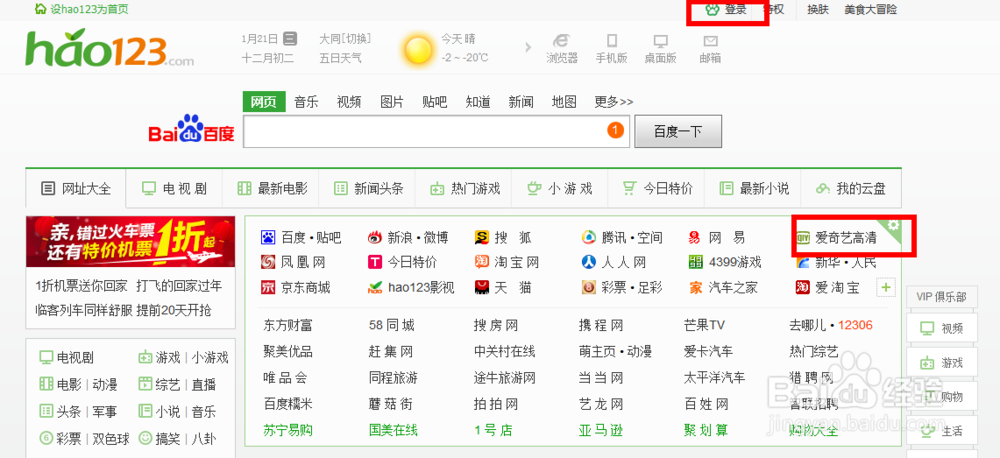Image resolution: width=1000 pixels, height=458 pixels.
Task: Click the green plus add-site button
Action: (885, 288)
